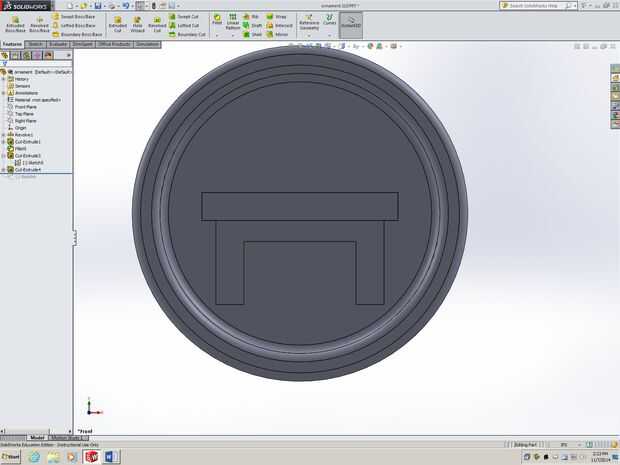The image size is (620, 465).
Task: Open the Curves dropdown arrow
Action: click(329, 36)
